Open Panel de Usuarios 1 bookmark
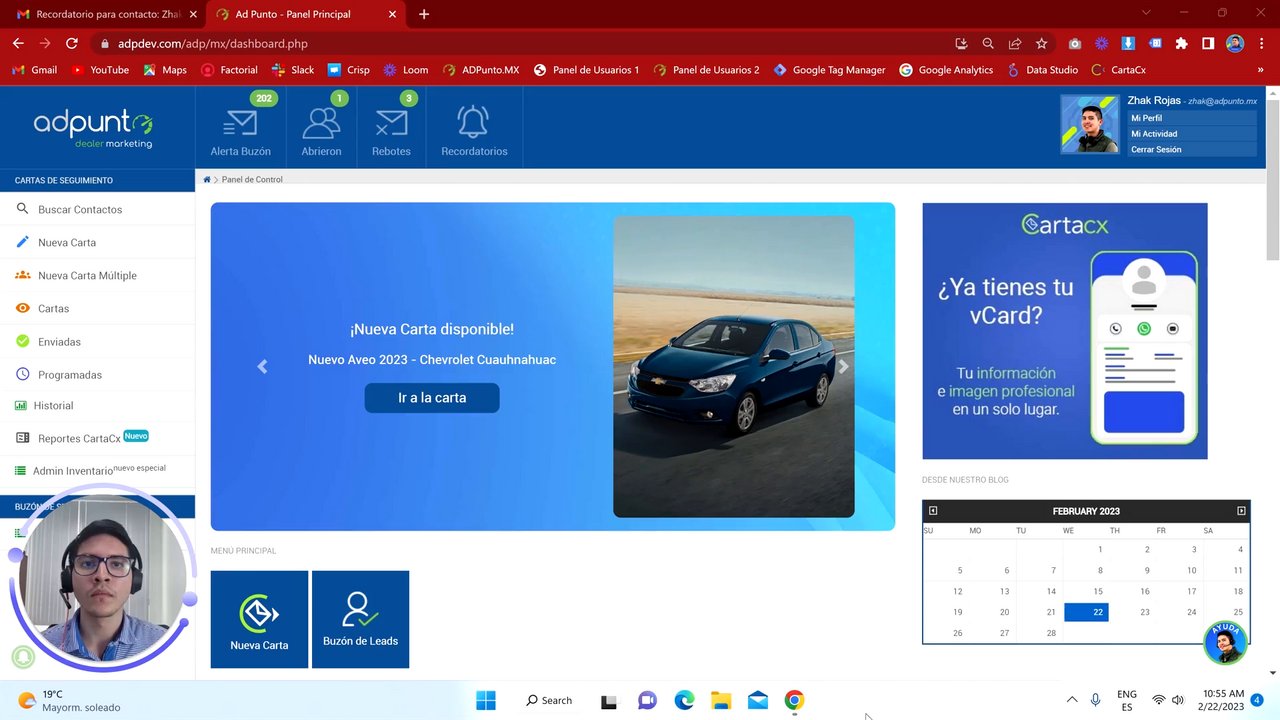The width and height of the screenshot is (1280, 720). click(x=586, y=70)
